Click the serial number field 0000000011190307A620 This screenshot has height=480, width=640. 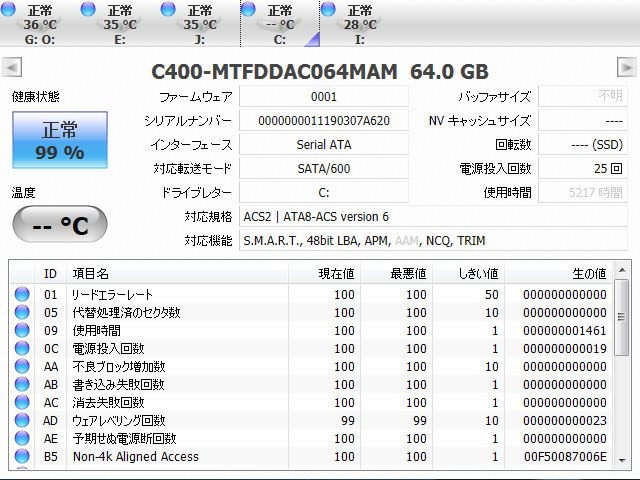tap(324, 121)
